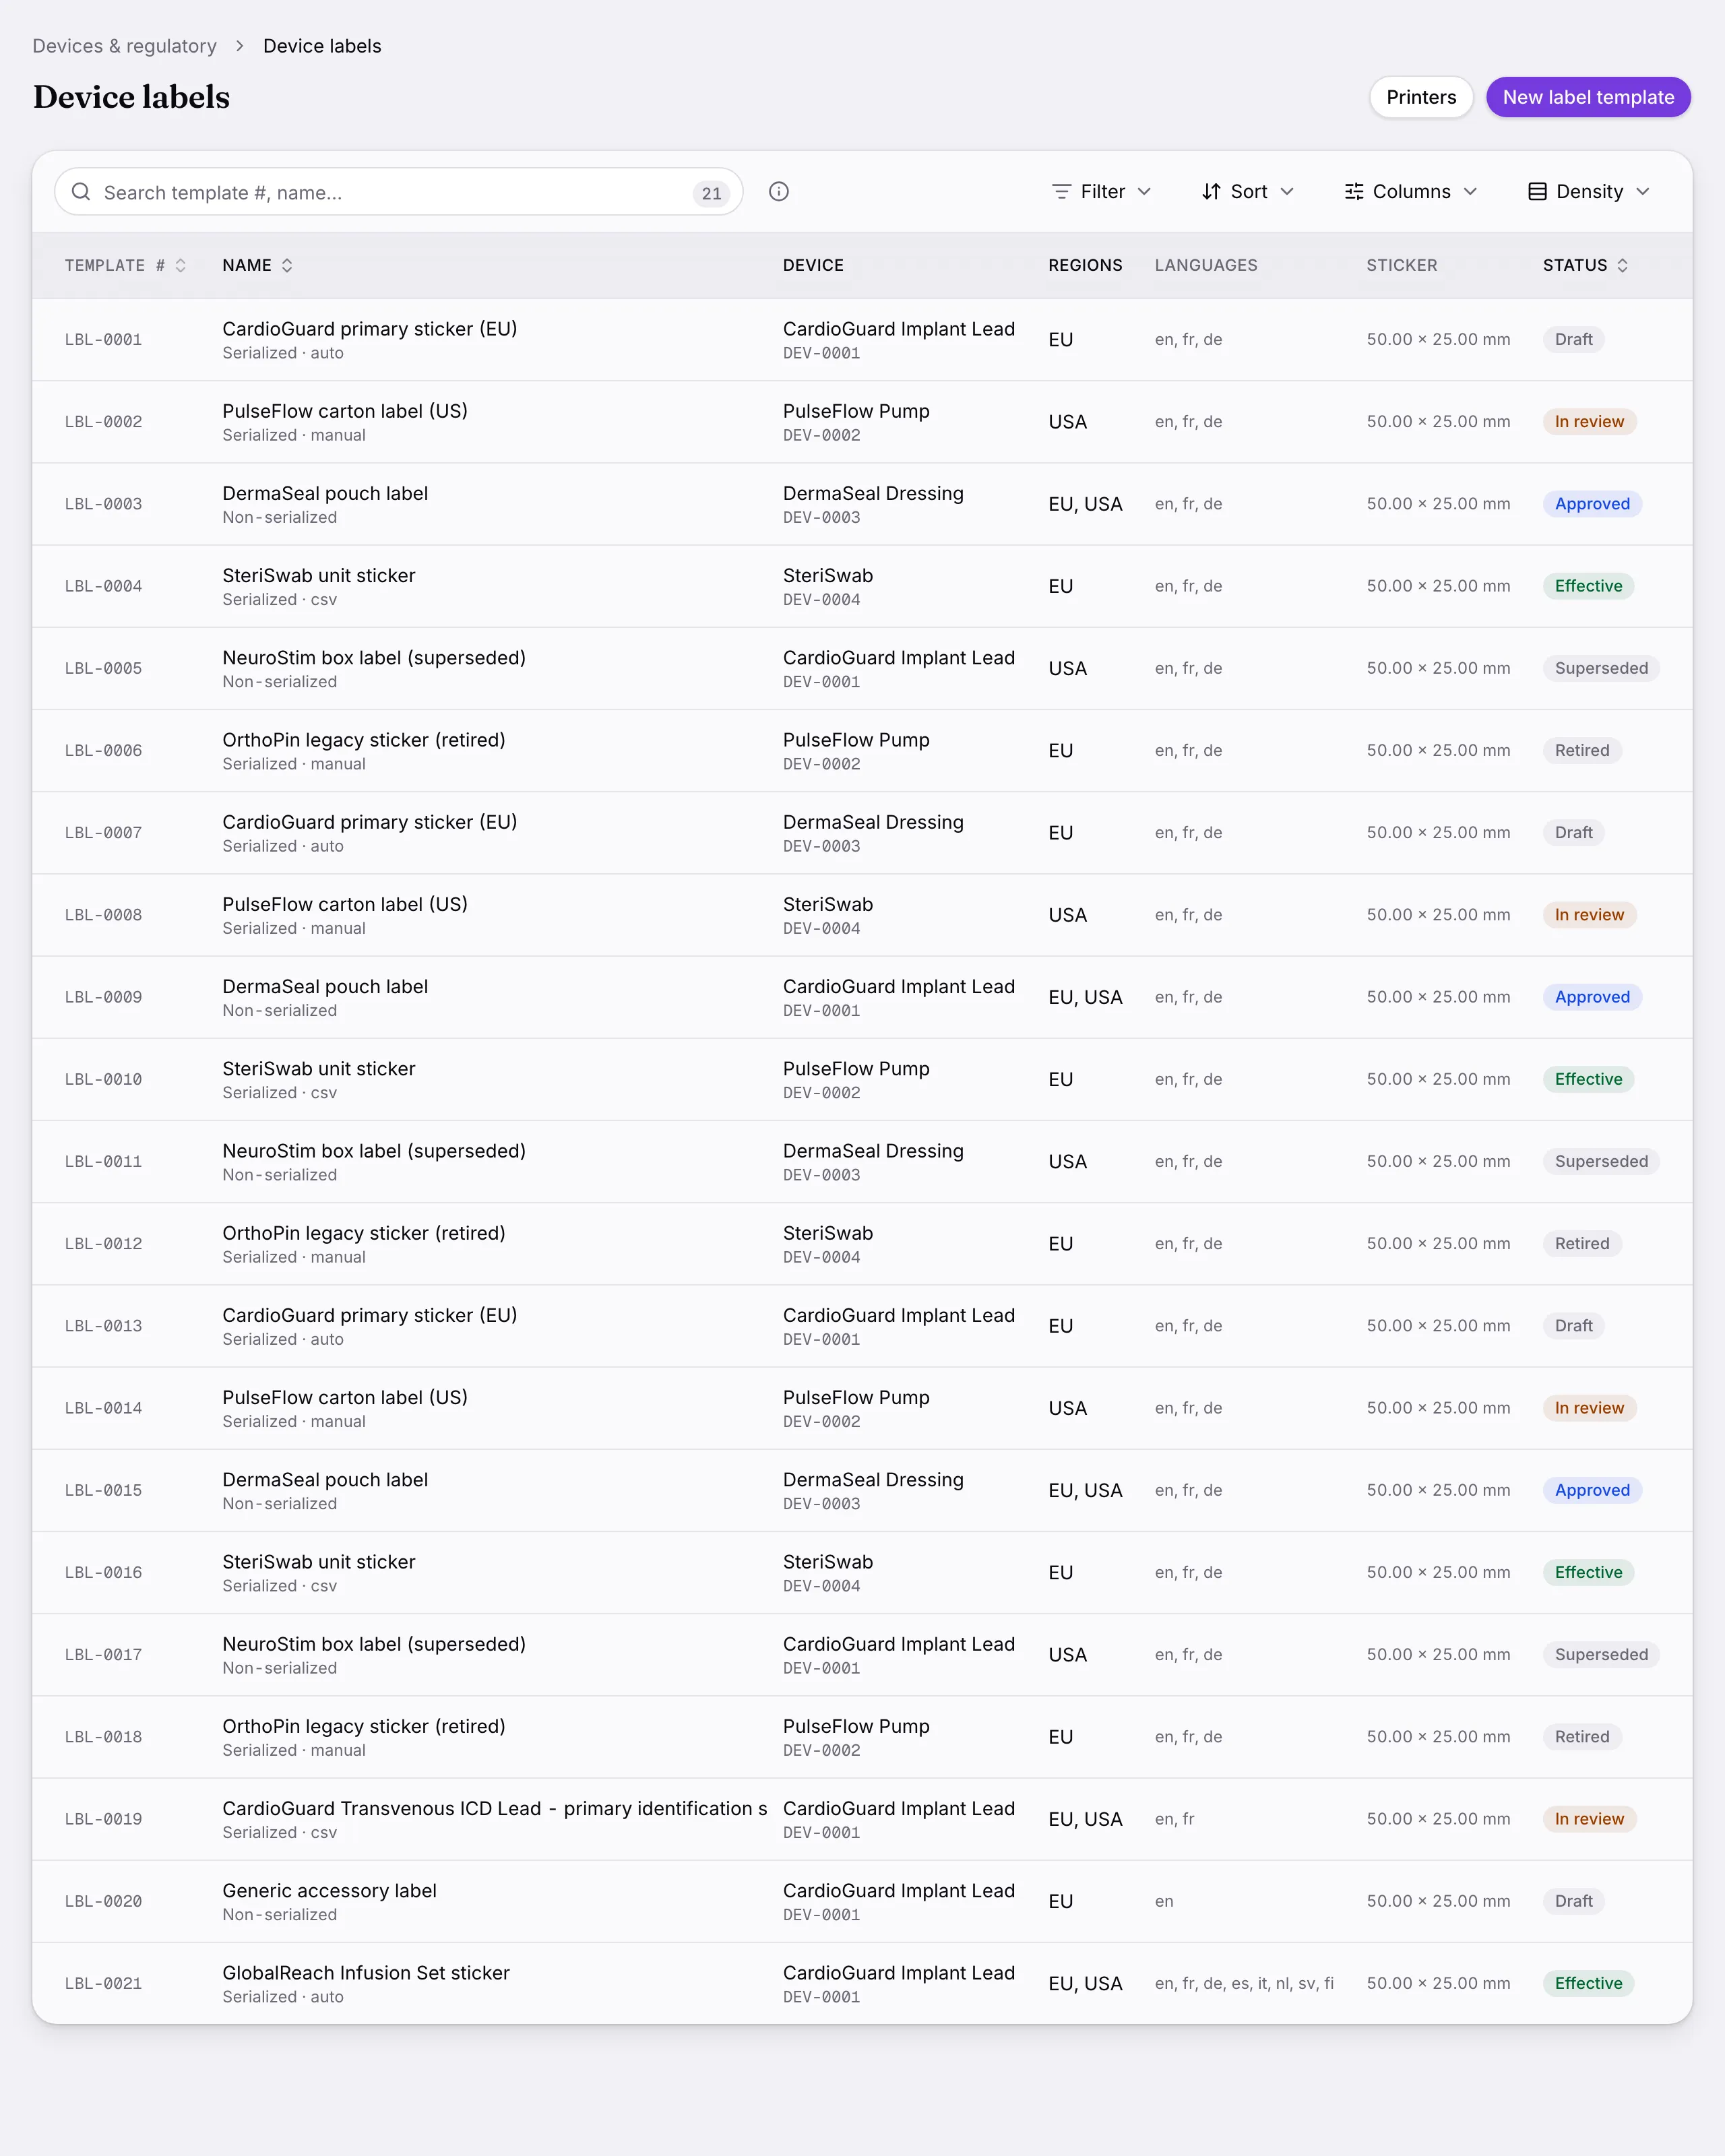Click the Device labels breadcrumb
This screenshot has height=2156, width=1725.
pyautogui.click(x=322, y=46)
